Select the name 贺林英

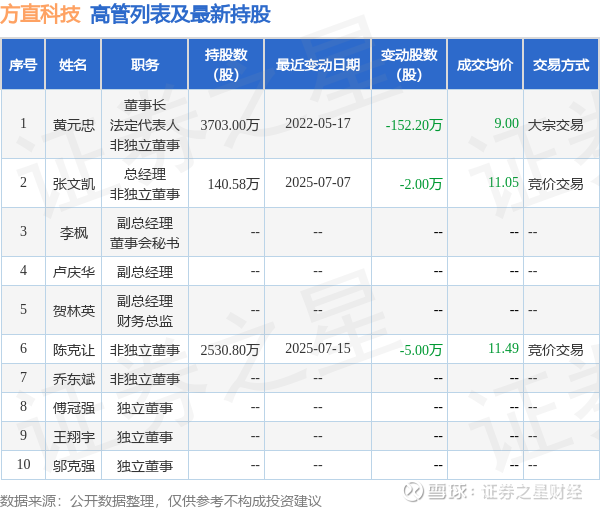[x=73, y=311]
